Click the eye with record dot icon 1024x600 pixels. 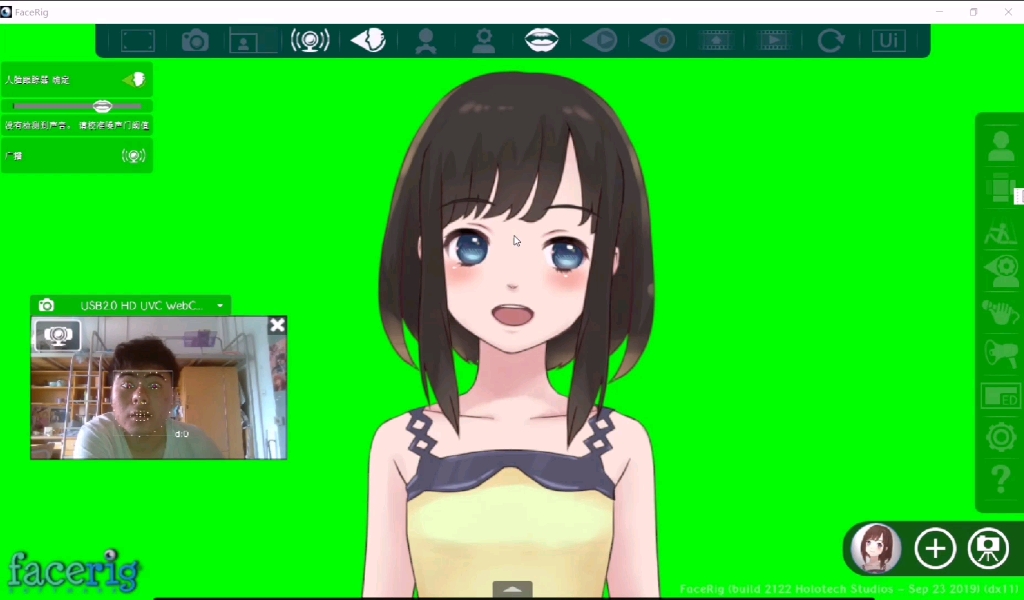(x=658, y=40)
